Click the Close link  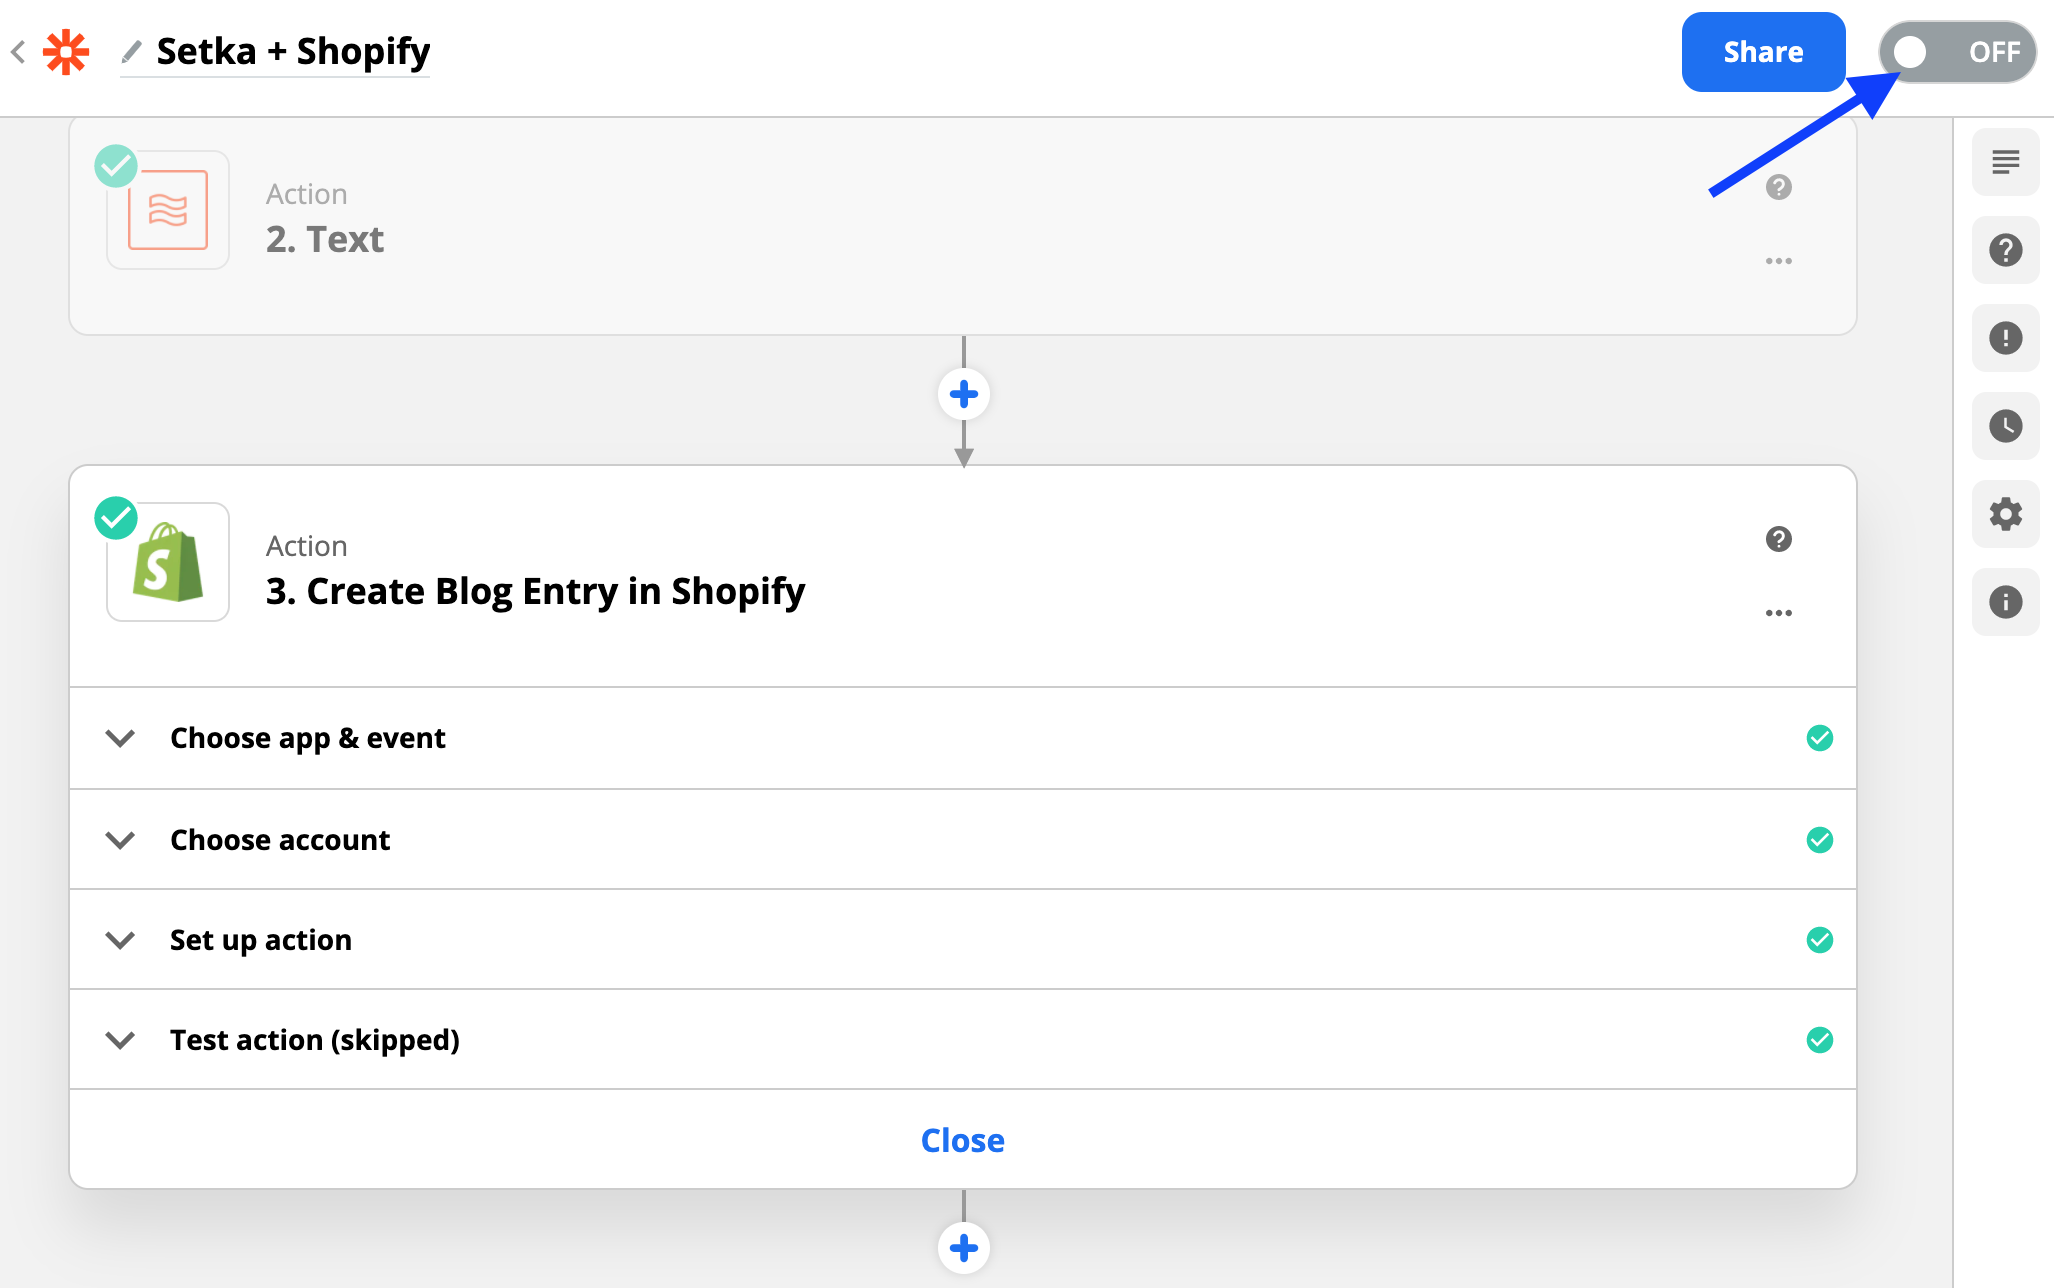962,1140
